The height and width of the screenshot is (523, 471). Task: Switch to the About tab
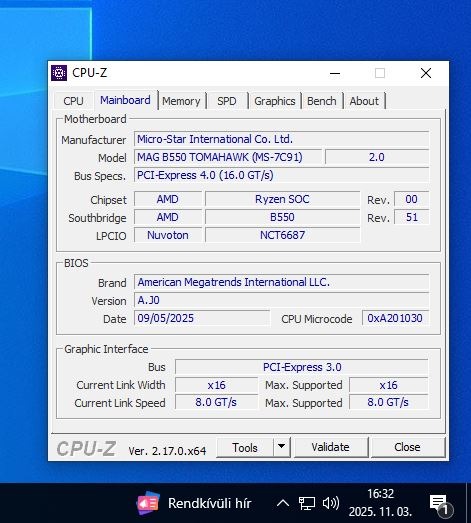point(364,101)
